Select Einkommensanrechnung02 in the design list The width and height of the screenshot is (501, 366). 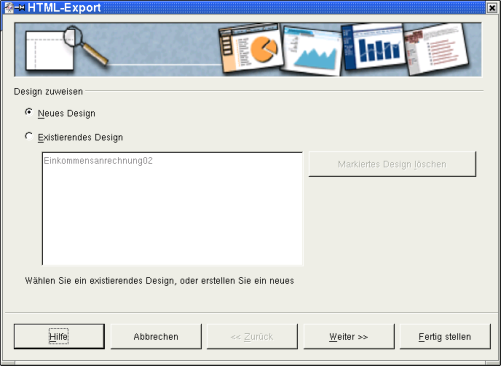tap(98, 161)
